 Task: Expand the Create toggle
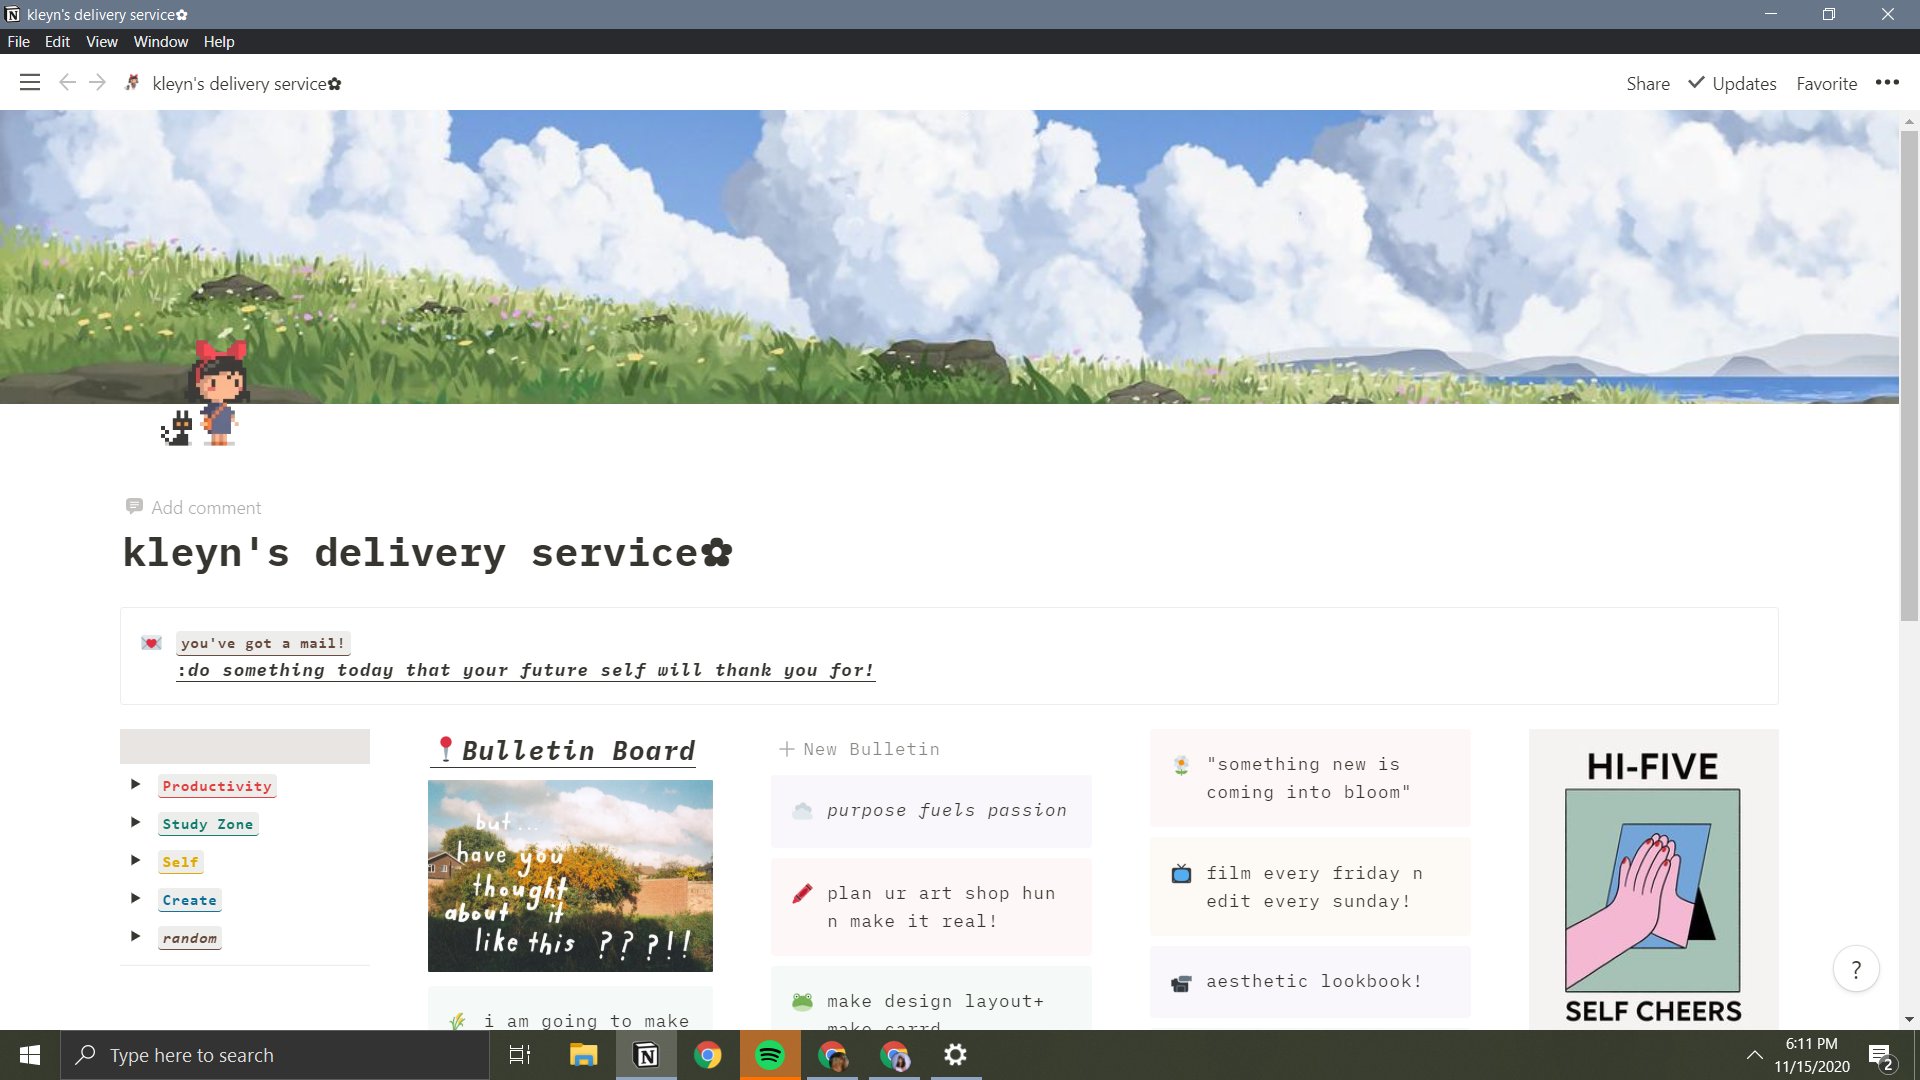pyautogui.click(x=136, y=899)
